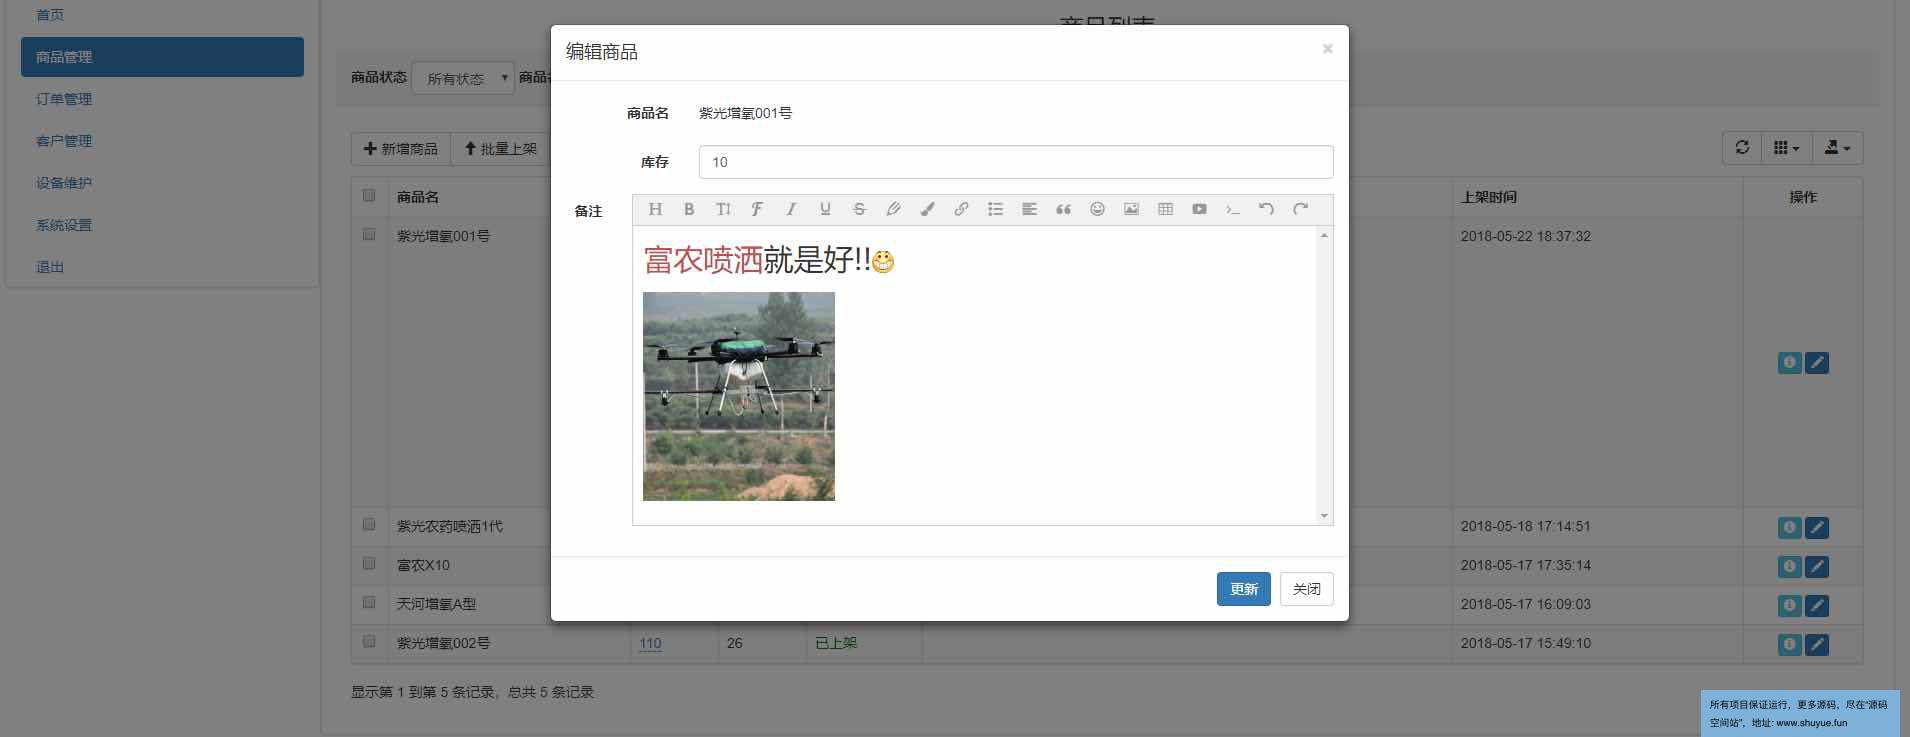This screenshot has height=737, width=1910.
Task: Click the 商品名 column header
Action: (417, 197)
